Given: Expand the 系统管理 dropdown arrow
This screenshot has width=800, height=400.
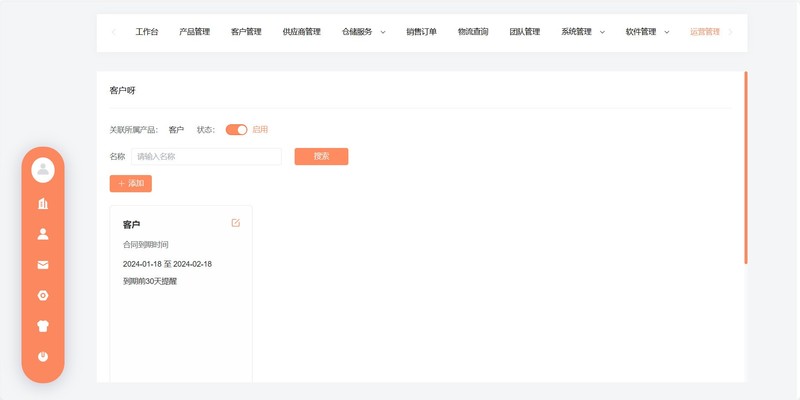Looking at the screenshot, I should [x=602, y=32].
